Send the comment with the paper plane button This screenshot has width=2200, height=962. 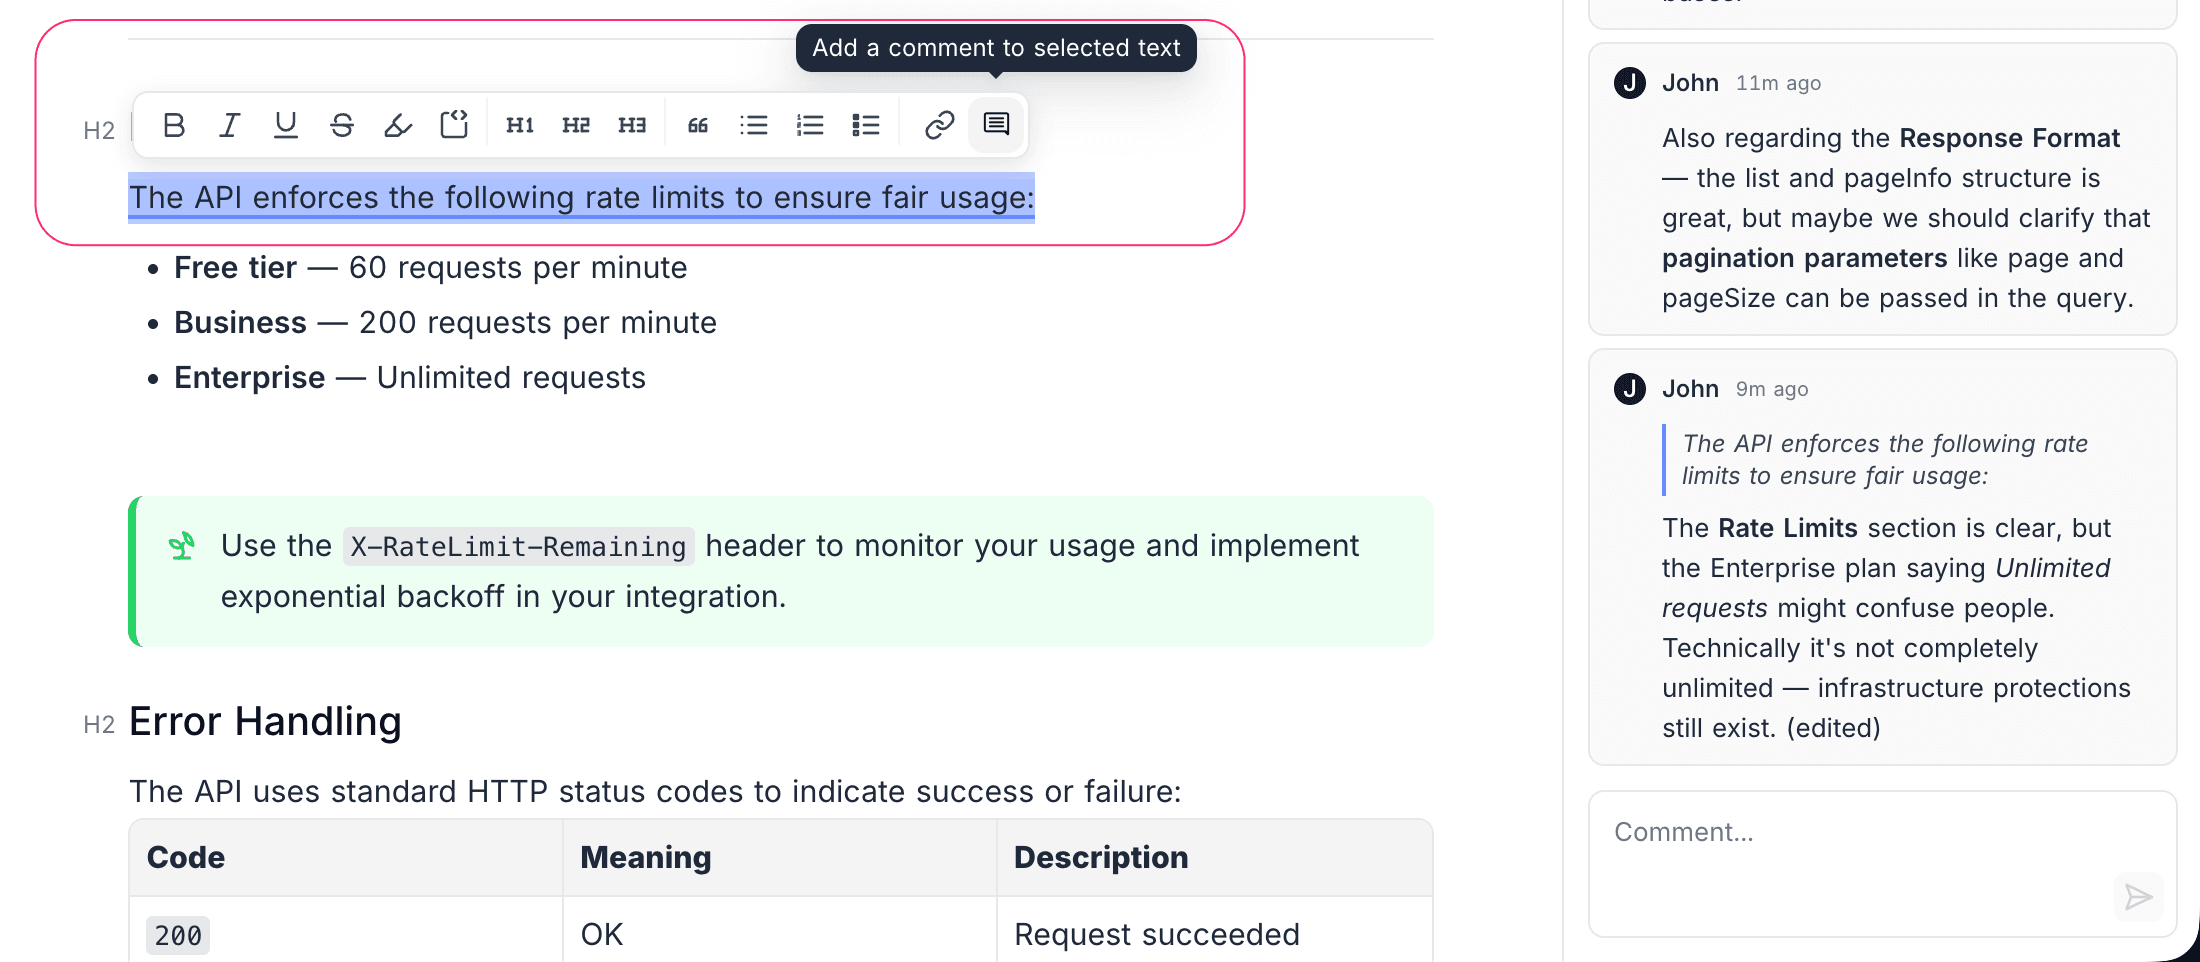pyautogui.click(x=2138, y=897)
